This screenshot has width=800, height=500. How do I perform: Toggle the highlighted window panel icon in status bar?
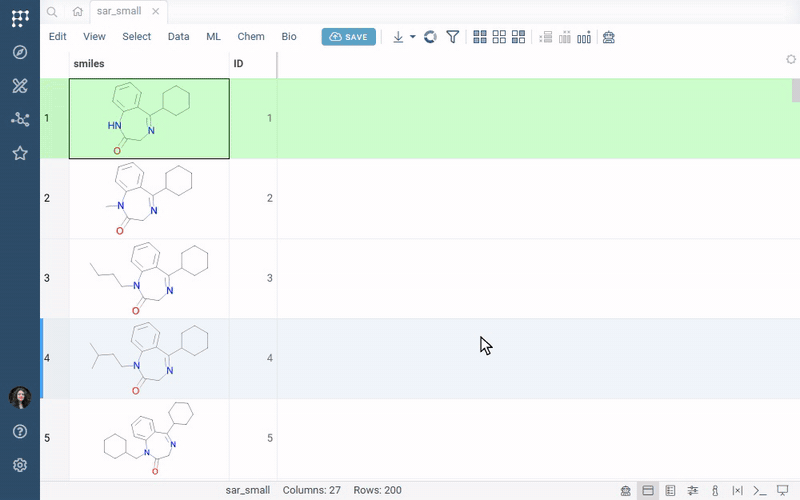648,491
